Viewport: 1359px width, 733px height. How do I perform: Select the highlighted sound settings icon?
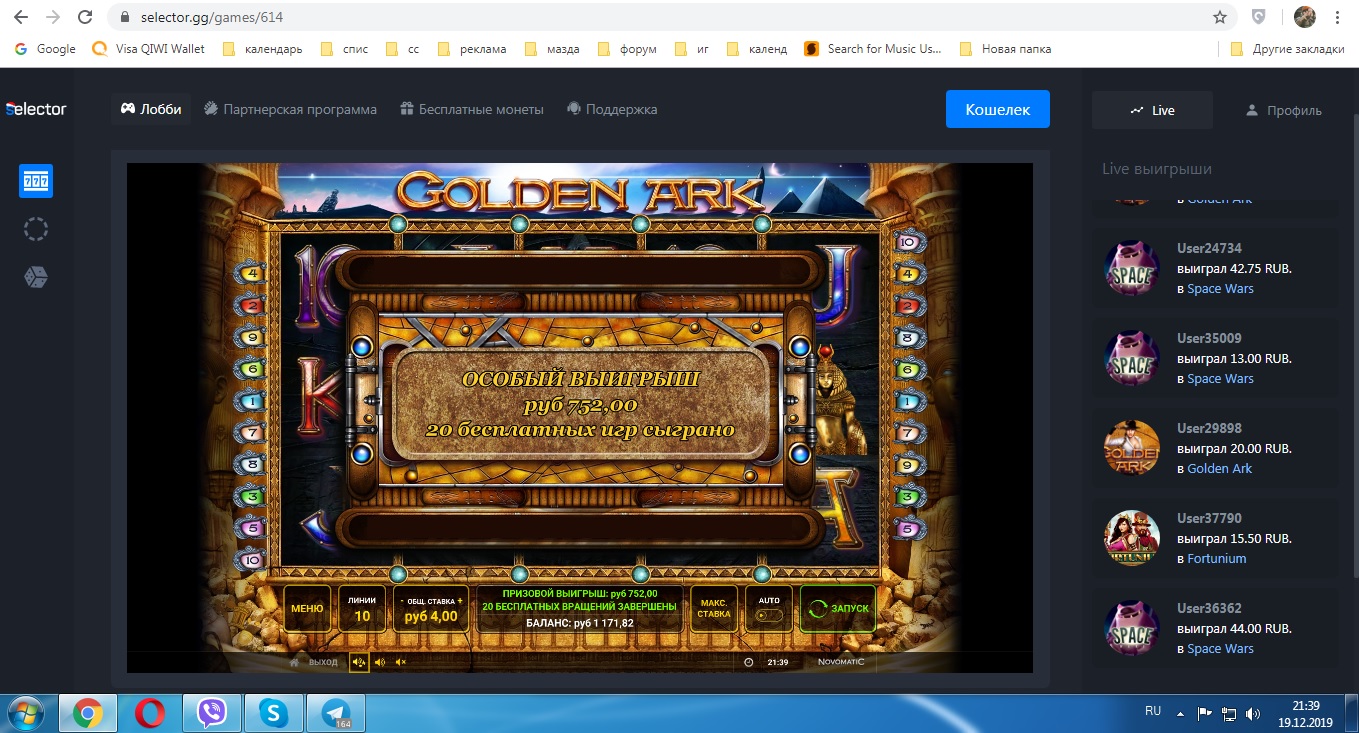pos(358,662)
